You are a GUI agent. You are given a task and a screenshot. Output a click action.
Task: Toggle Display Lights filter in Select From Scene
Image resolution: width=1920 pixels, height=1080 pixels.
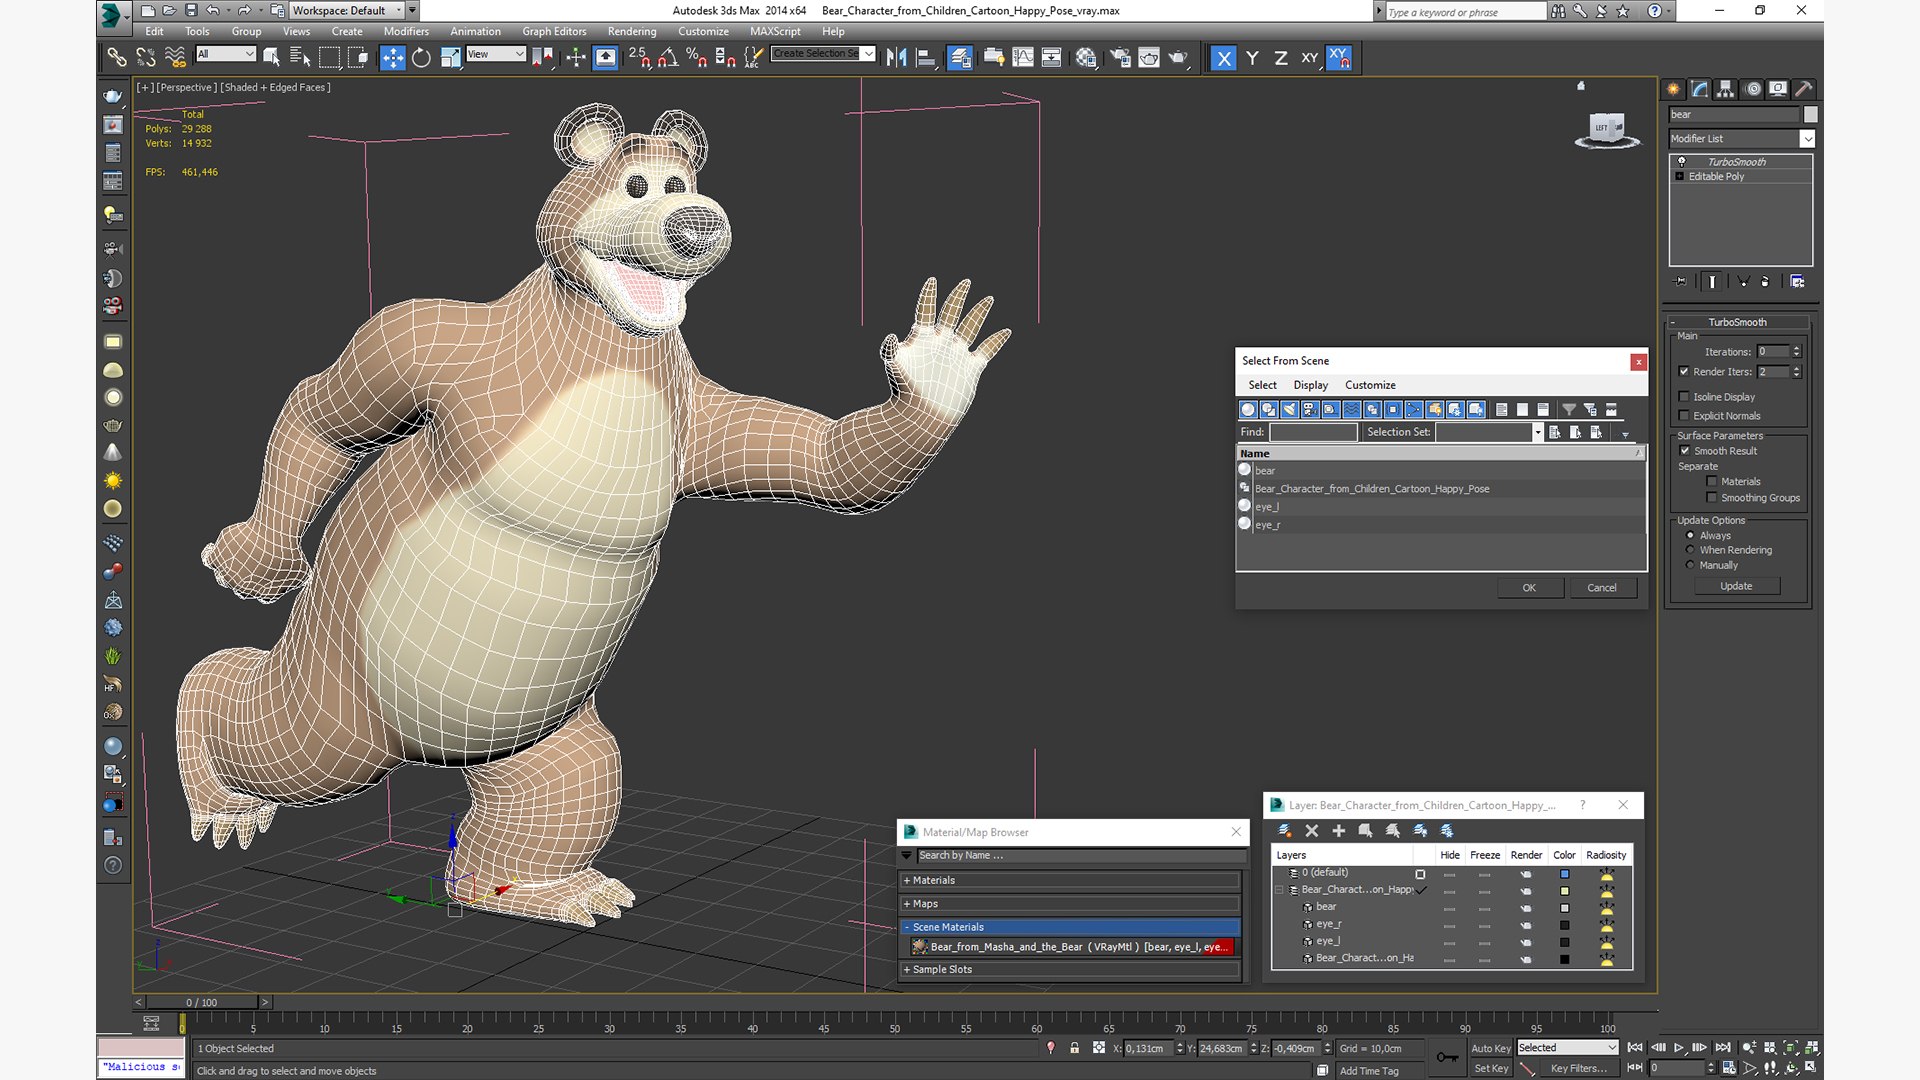click(x=1289, y=409)
